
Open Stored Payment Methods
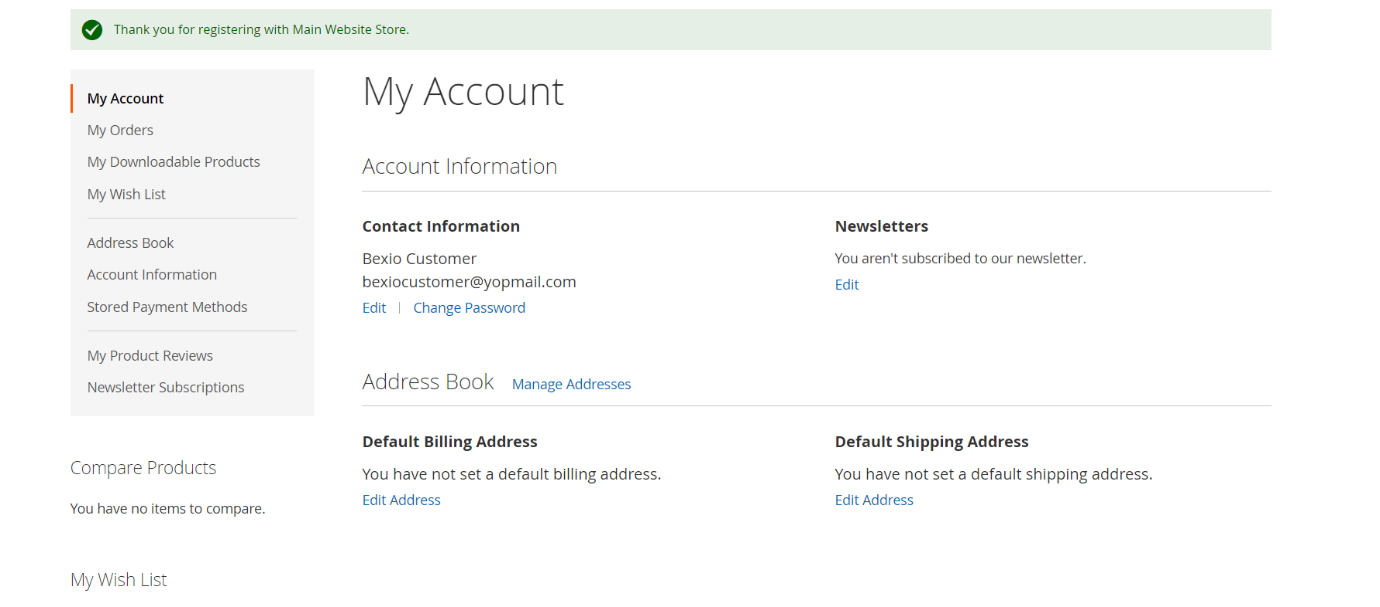click(167, 307)
